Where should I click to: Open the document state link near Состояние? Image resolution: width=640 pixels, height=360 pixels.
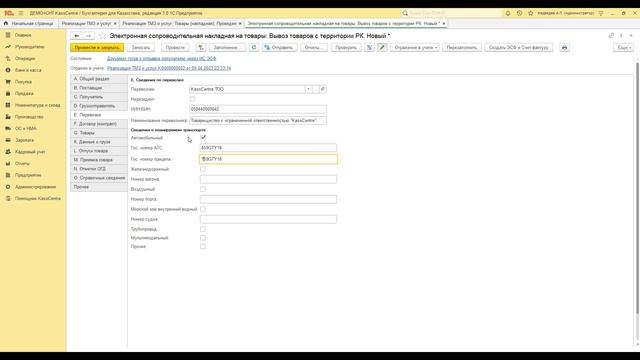click(x=162, y=58)
